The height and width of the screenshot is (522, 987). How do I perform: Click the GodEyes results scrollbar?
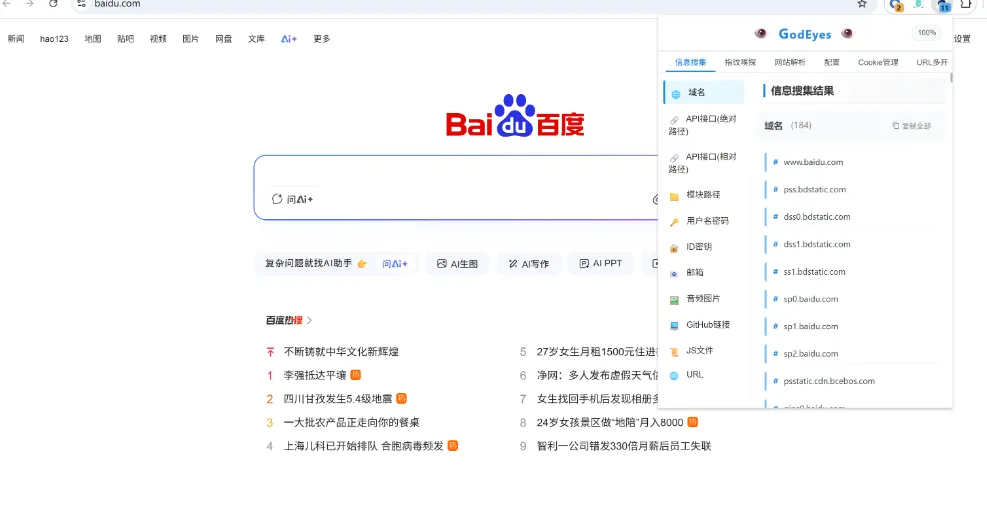(x=951, y=77)
